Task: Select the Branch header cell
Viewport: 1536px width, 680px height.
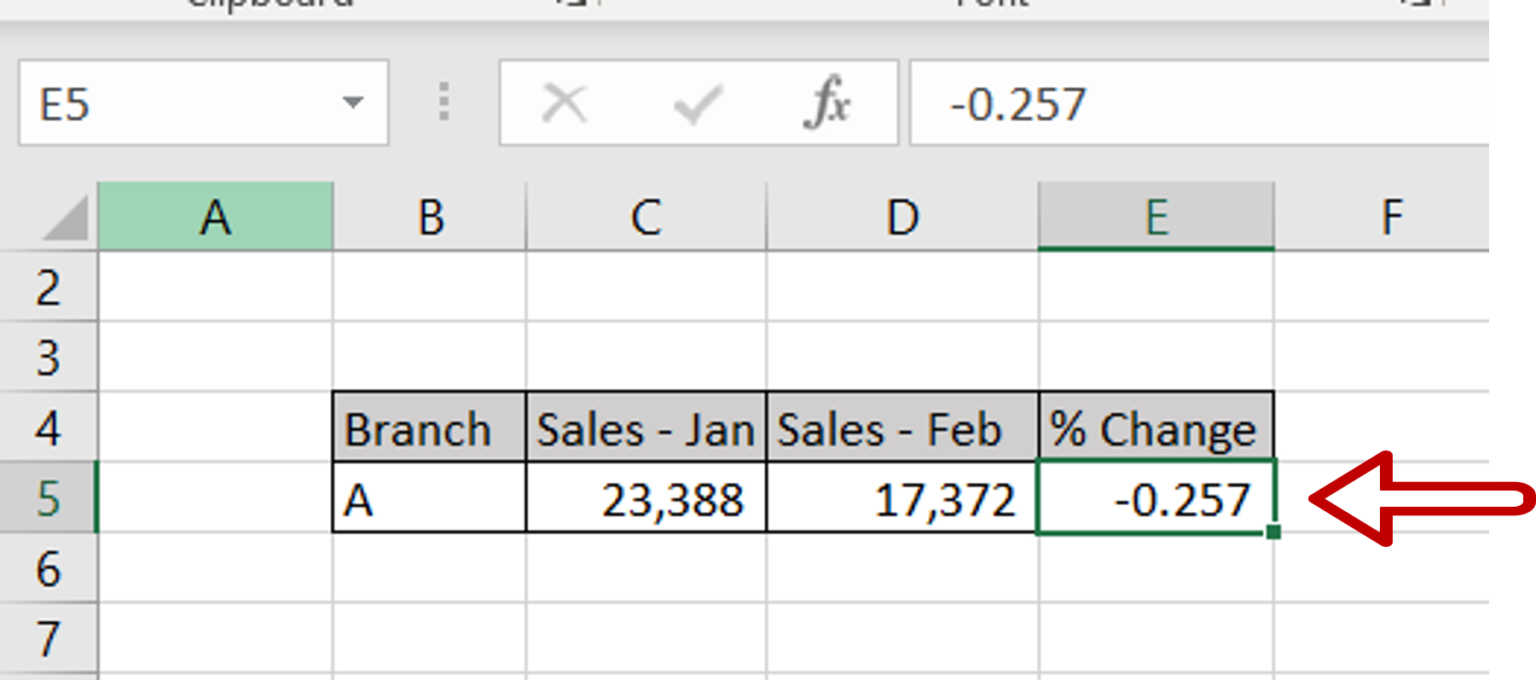Action: pos(428,430)
